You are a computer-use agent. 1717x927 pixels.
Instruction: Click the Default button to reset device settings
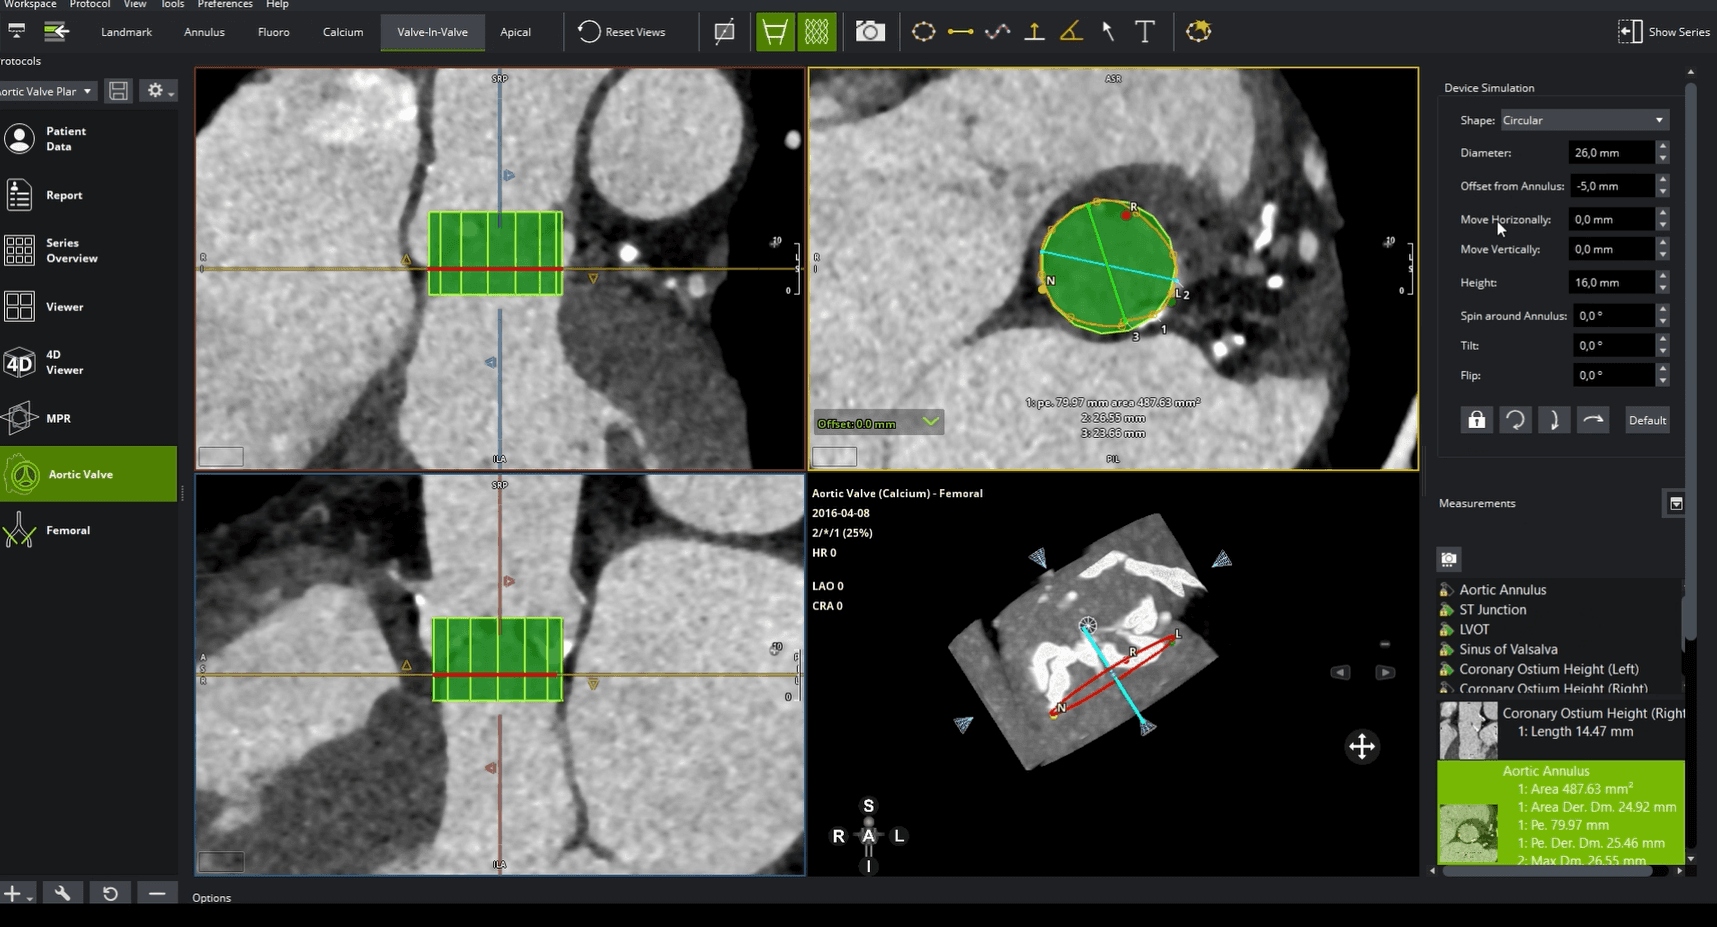1647,419
